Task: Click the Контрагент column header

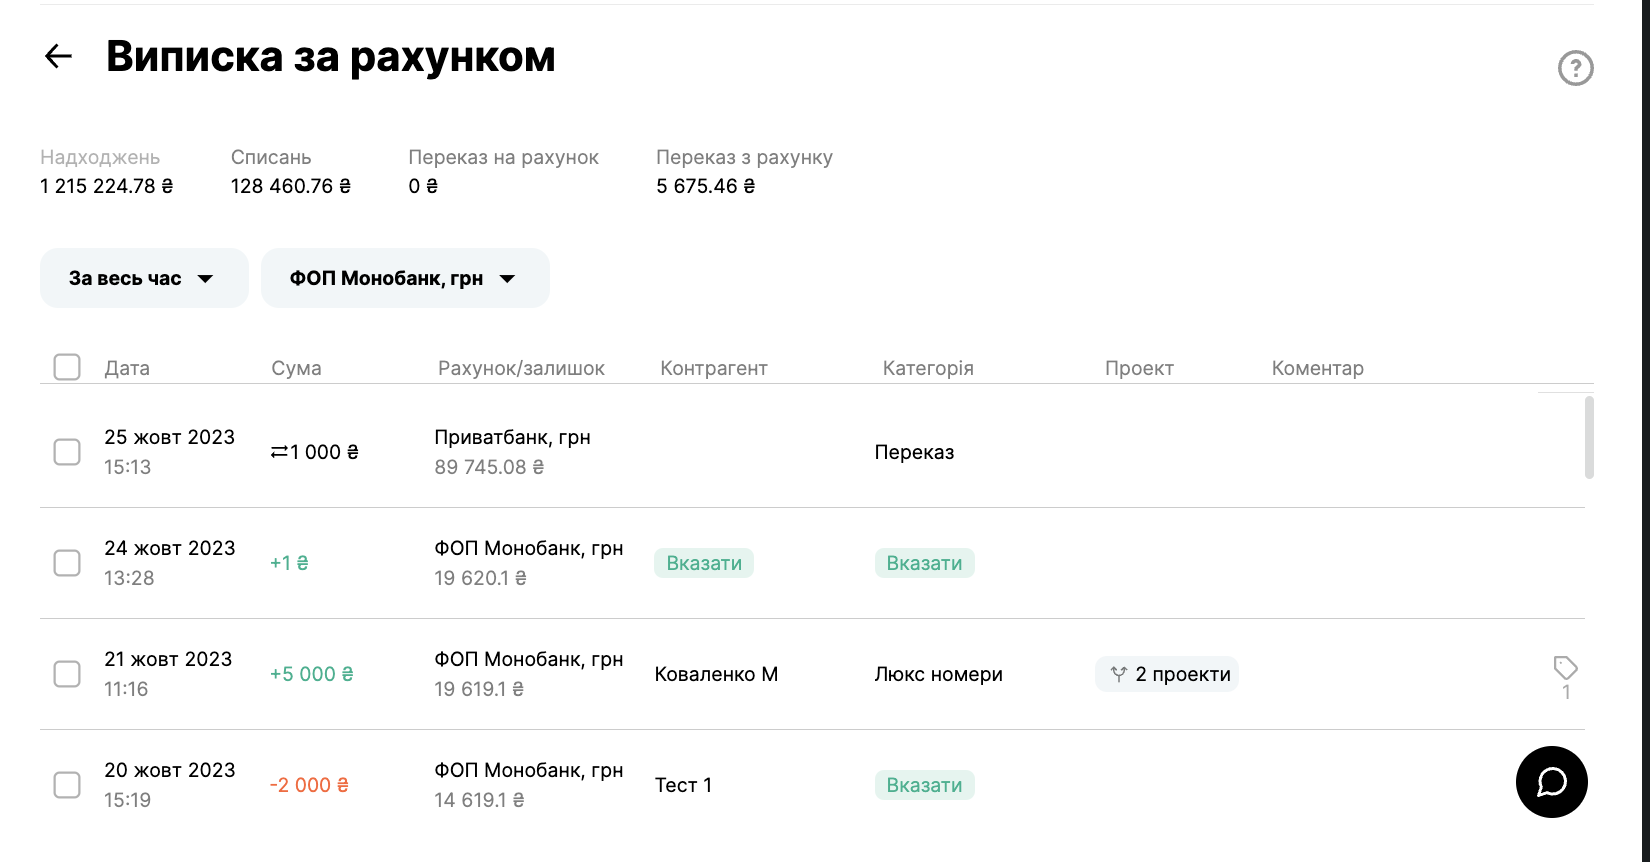Action: (714, 368)
